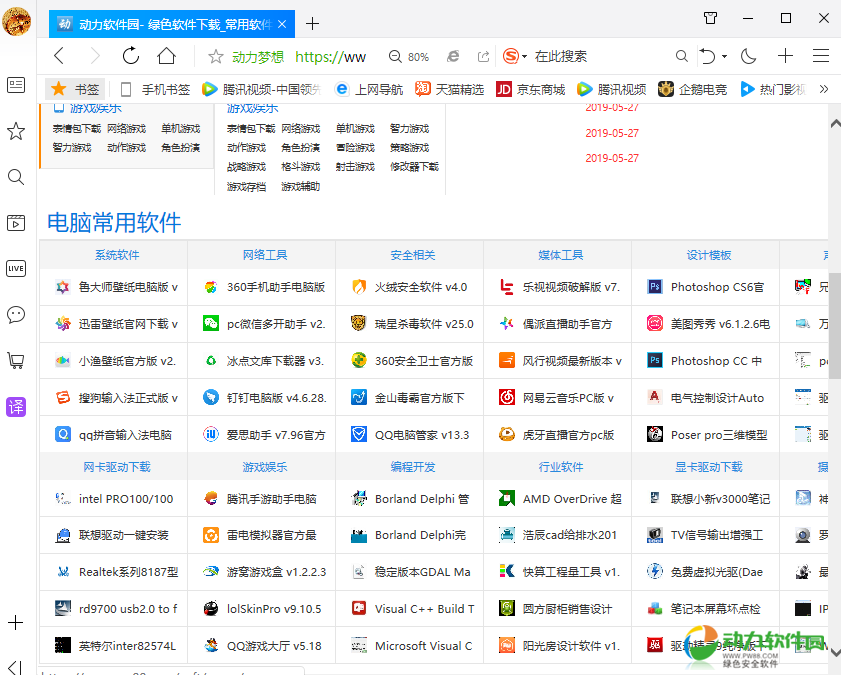Screen dimensions: 841x675
Task: Click the address bar URL
Action: coord(330,57)
